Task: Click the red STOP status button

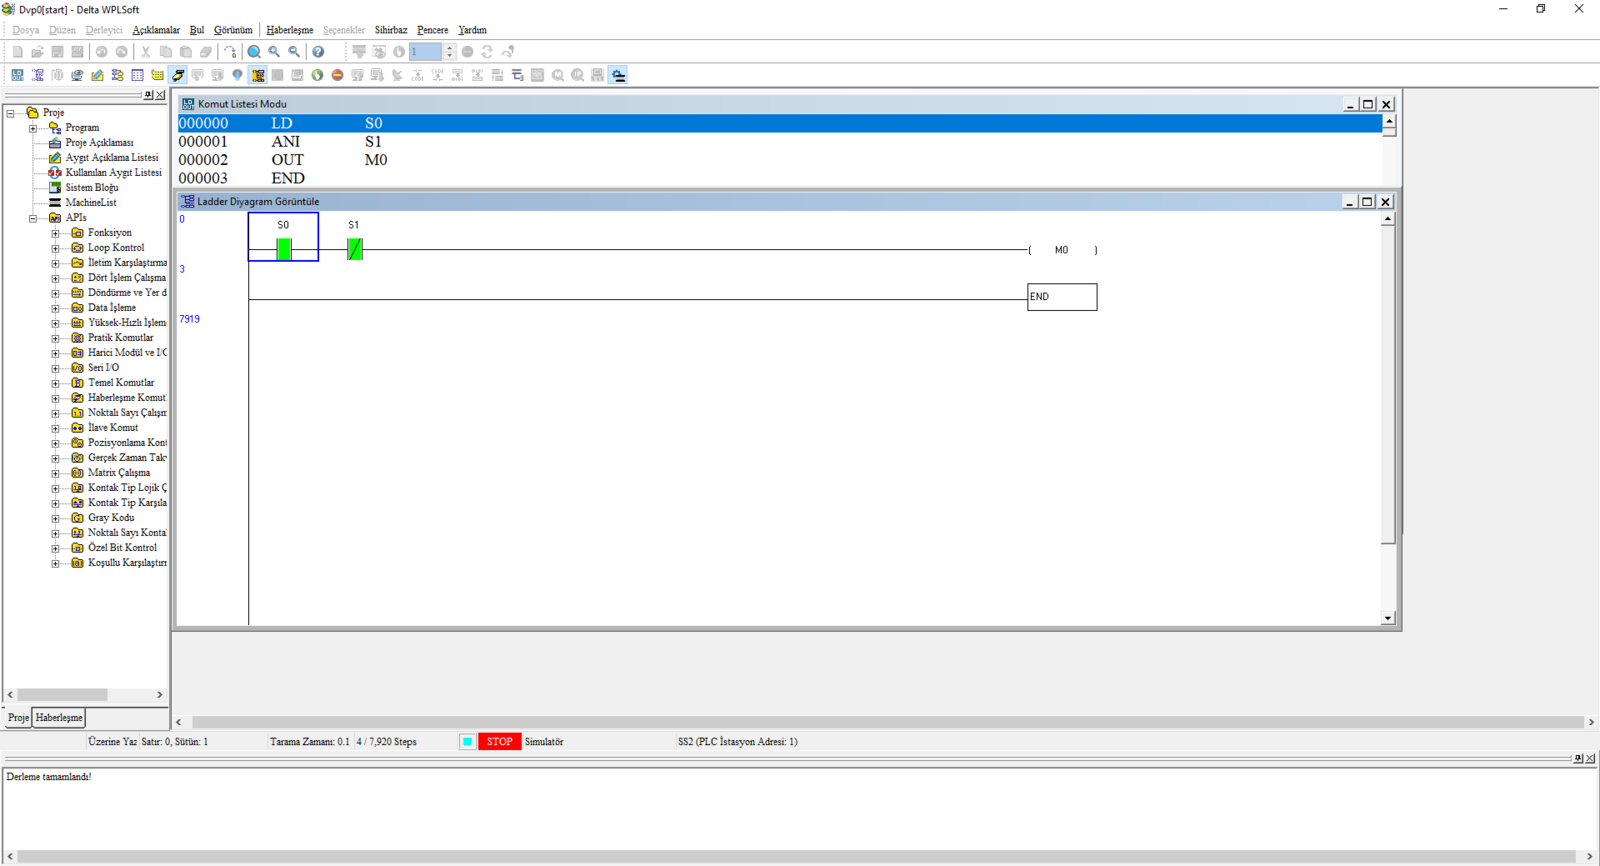Action: click(500, 742)
